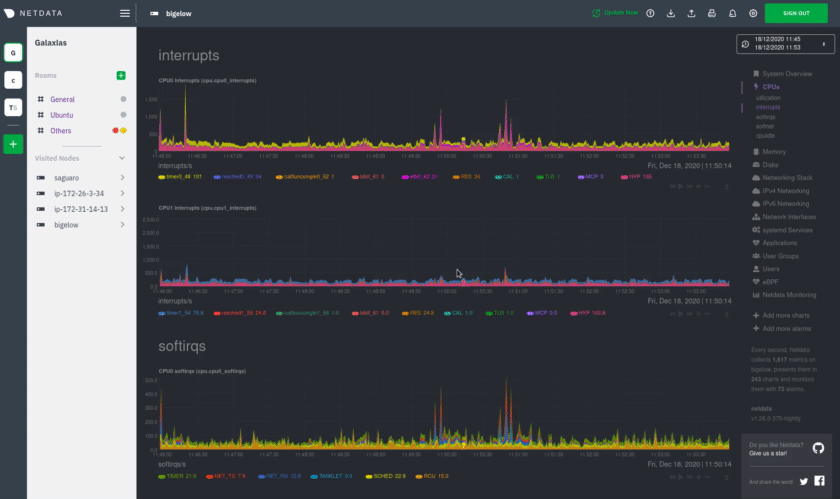Click the download/import snapshot icon

671,13
